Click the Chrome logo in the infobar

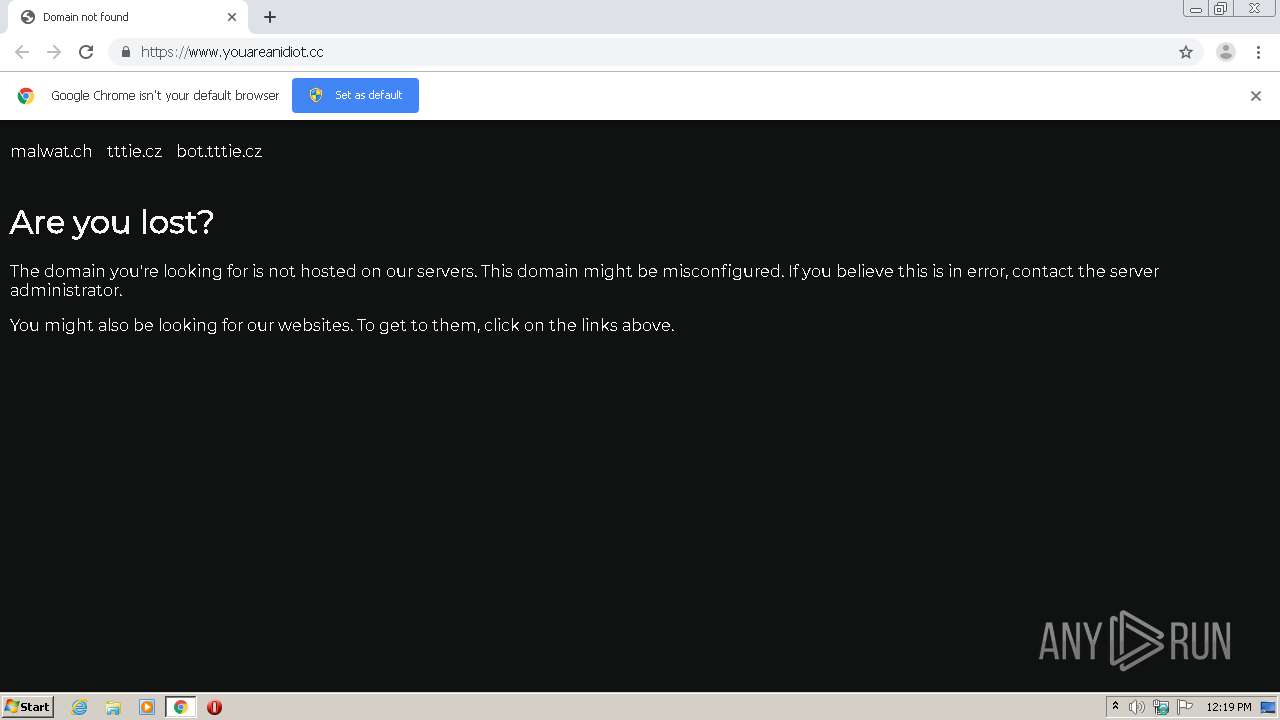[x=26, y=96]
